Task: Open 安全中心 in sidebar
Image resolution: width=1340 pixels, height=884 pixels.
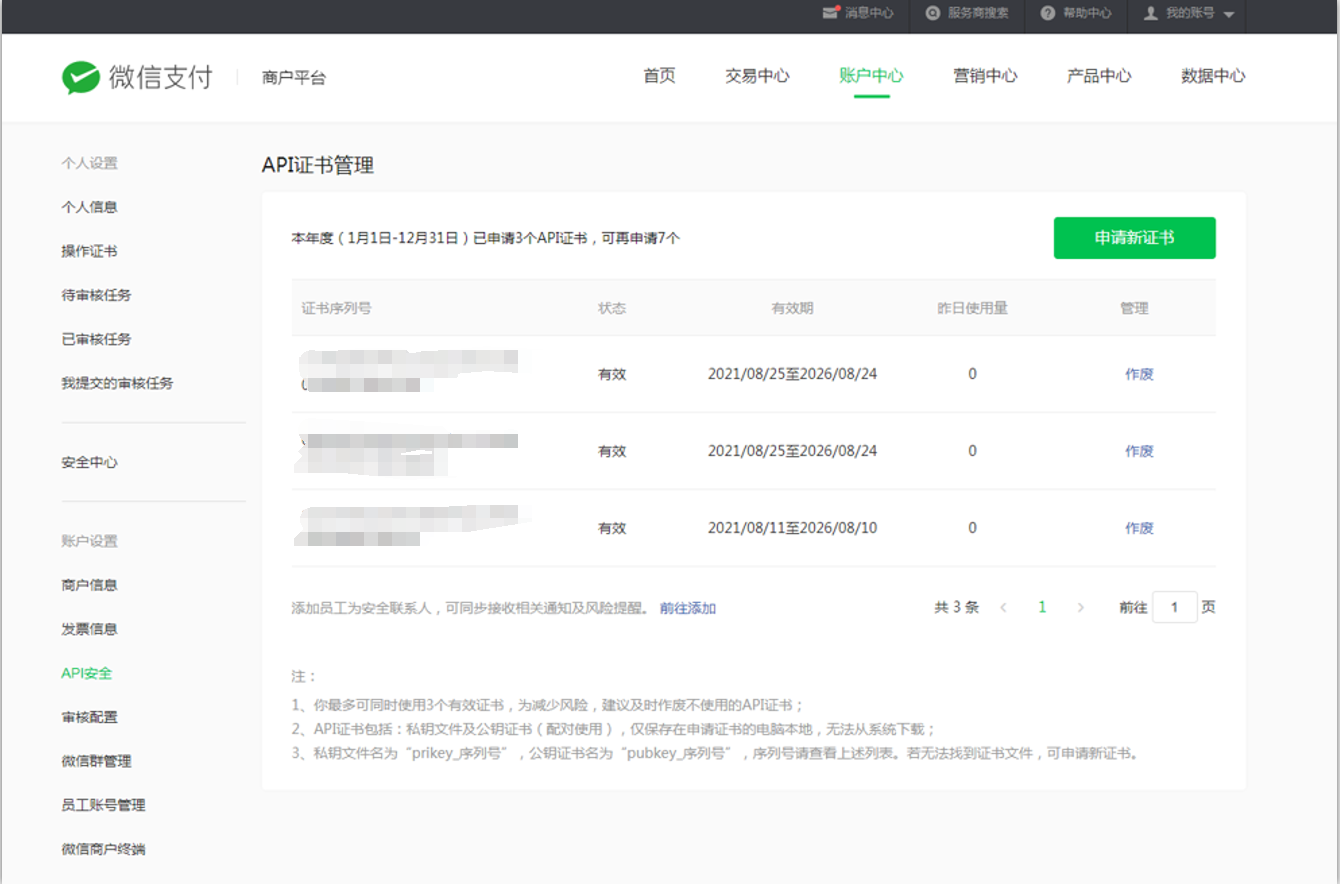Action: pos(89,462)
